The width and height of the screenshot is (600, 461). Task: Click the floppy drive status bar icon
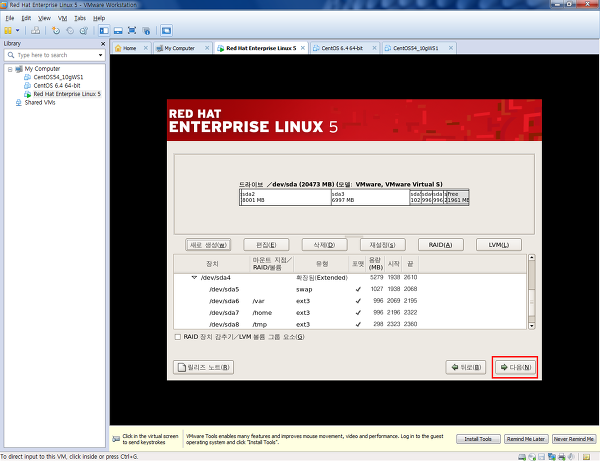point(541,457)
